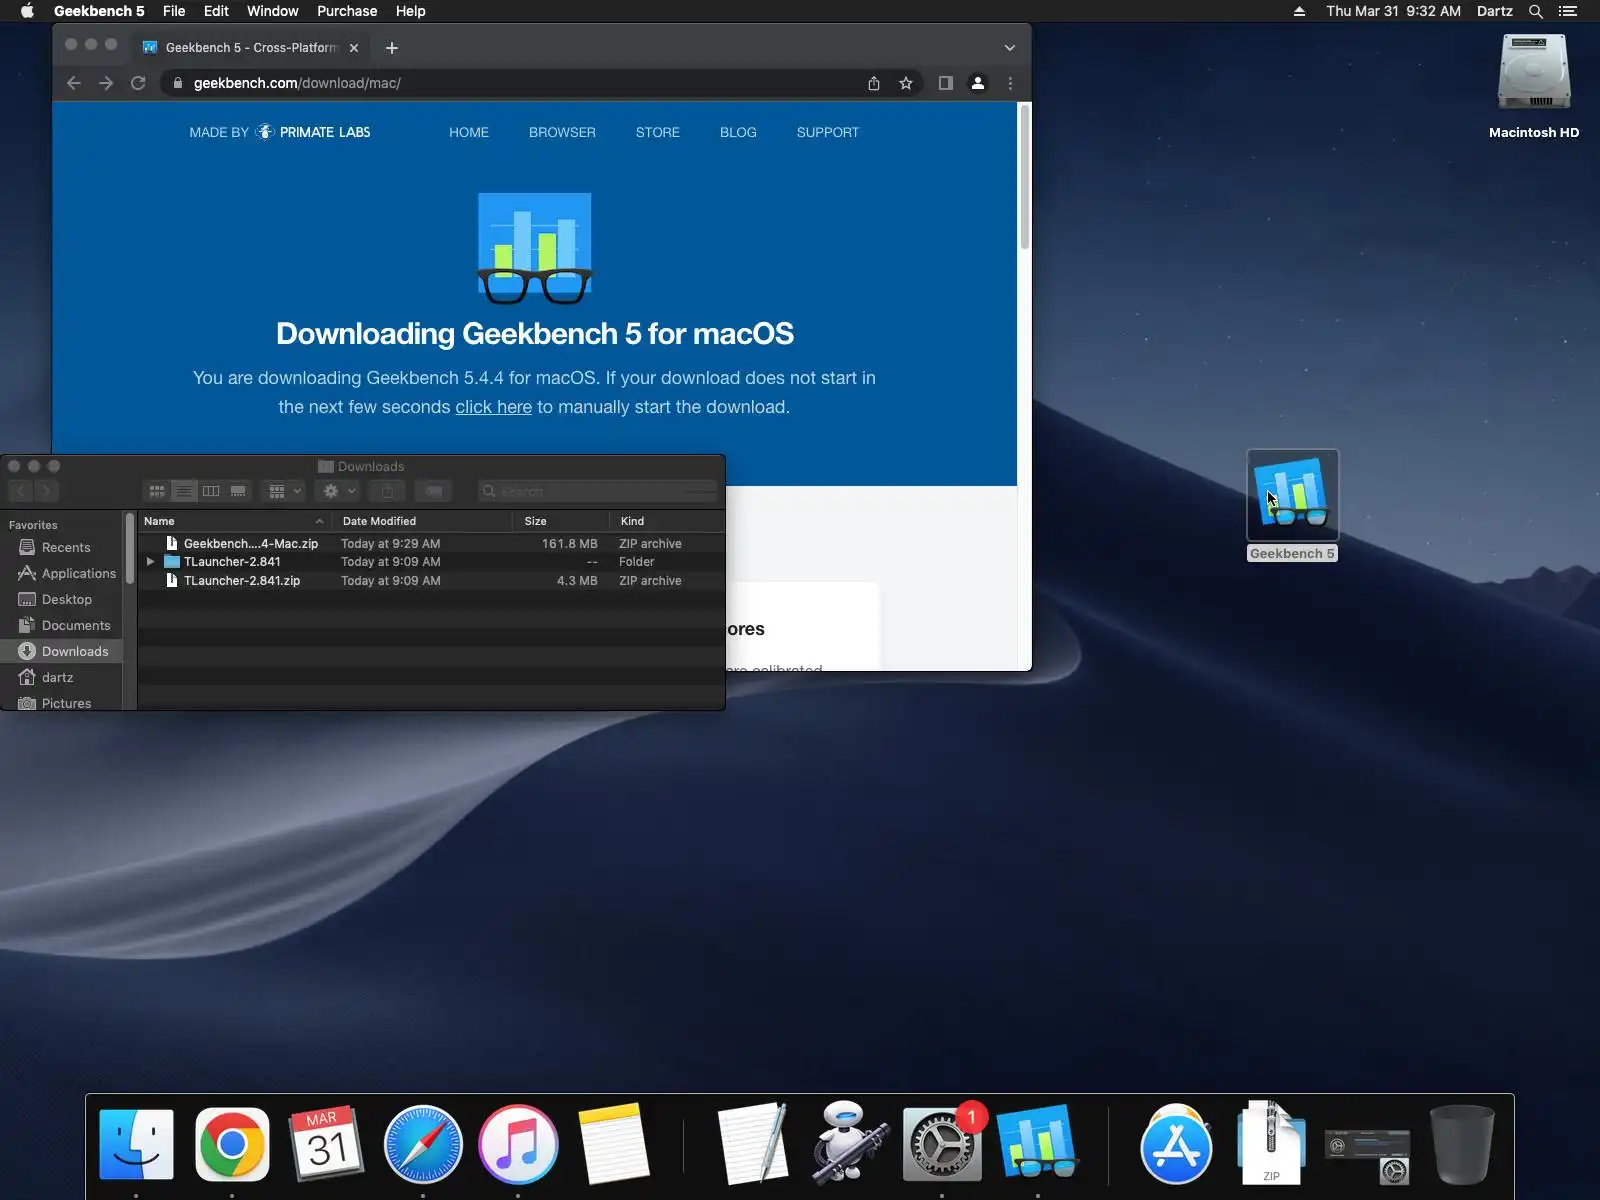Image resolution: width=1600 pixels, height=1200 pixels.
Task: Select the Geekbench 5 desktop icon
Action: coord(1292,505)
